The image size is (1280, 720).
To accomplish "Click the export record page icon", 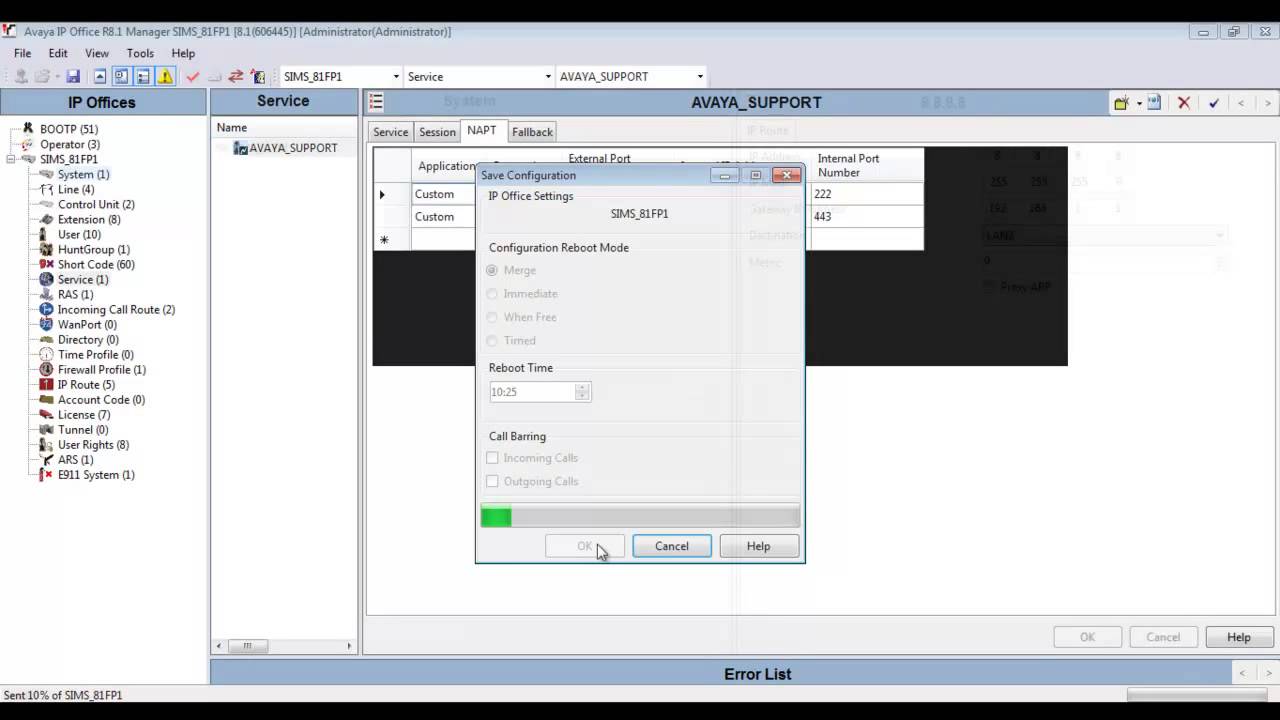I will point(1154,102).
